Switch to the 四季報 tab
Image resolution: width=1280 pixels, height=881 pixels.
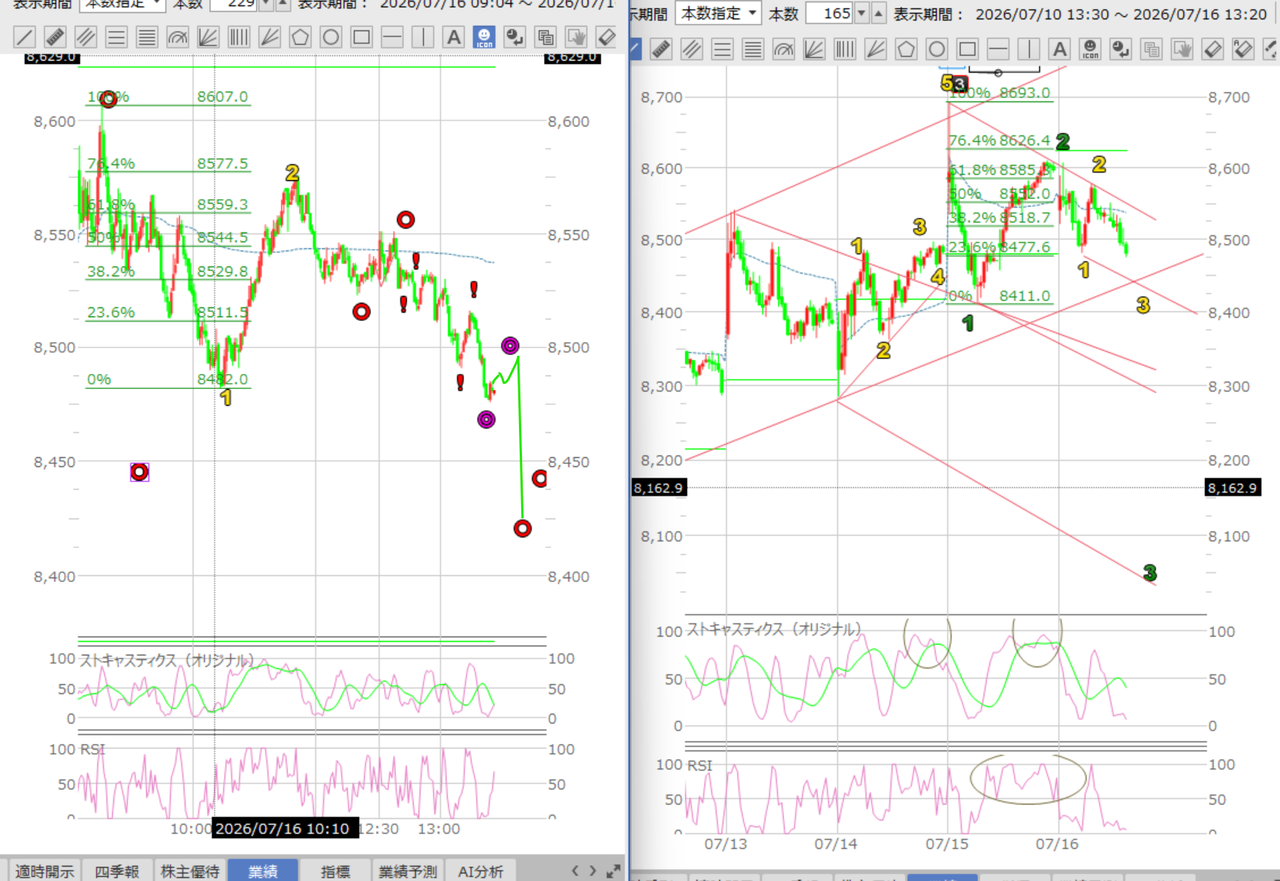click(x=117, y=871)
